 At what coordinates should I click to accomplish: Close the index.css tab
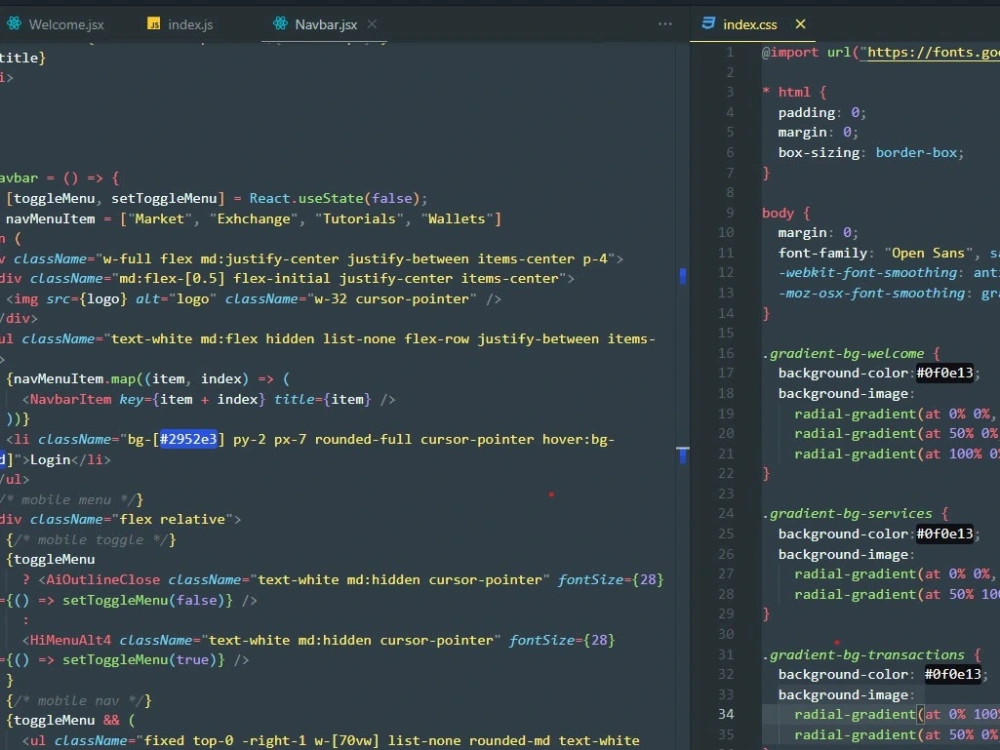800,24
